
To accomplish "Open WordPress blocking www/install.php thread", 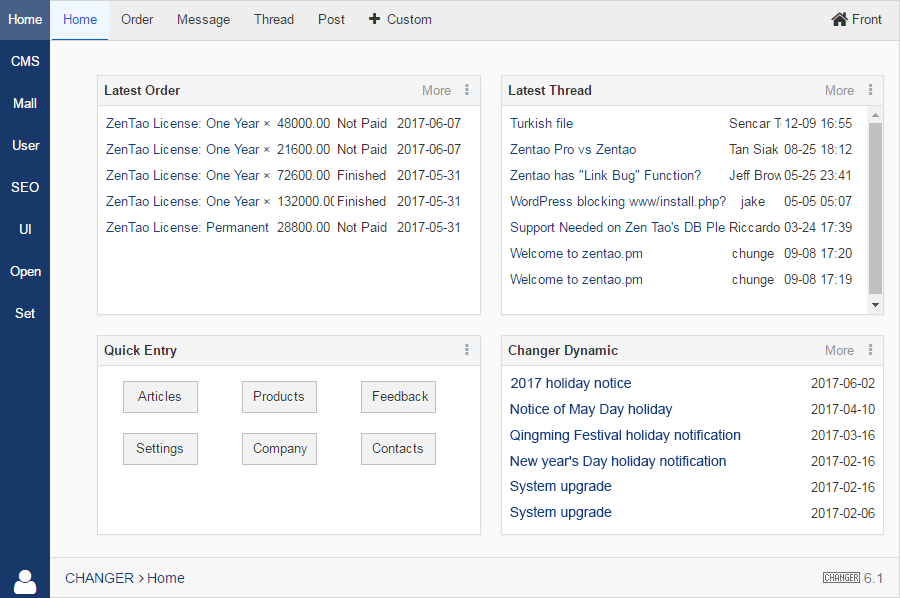I will coord(618,201).
